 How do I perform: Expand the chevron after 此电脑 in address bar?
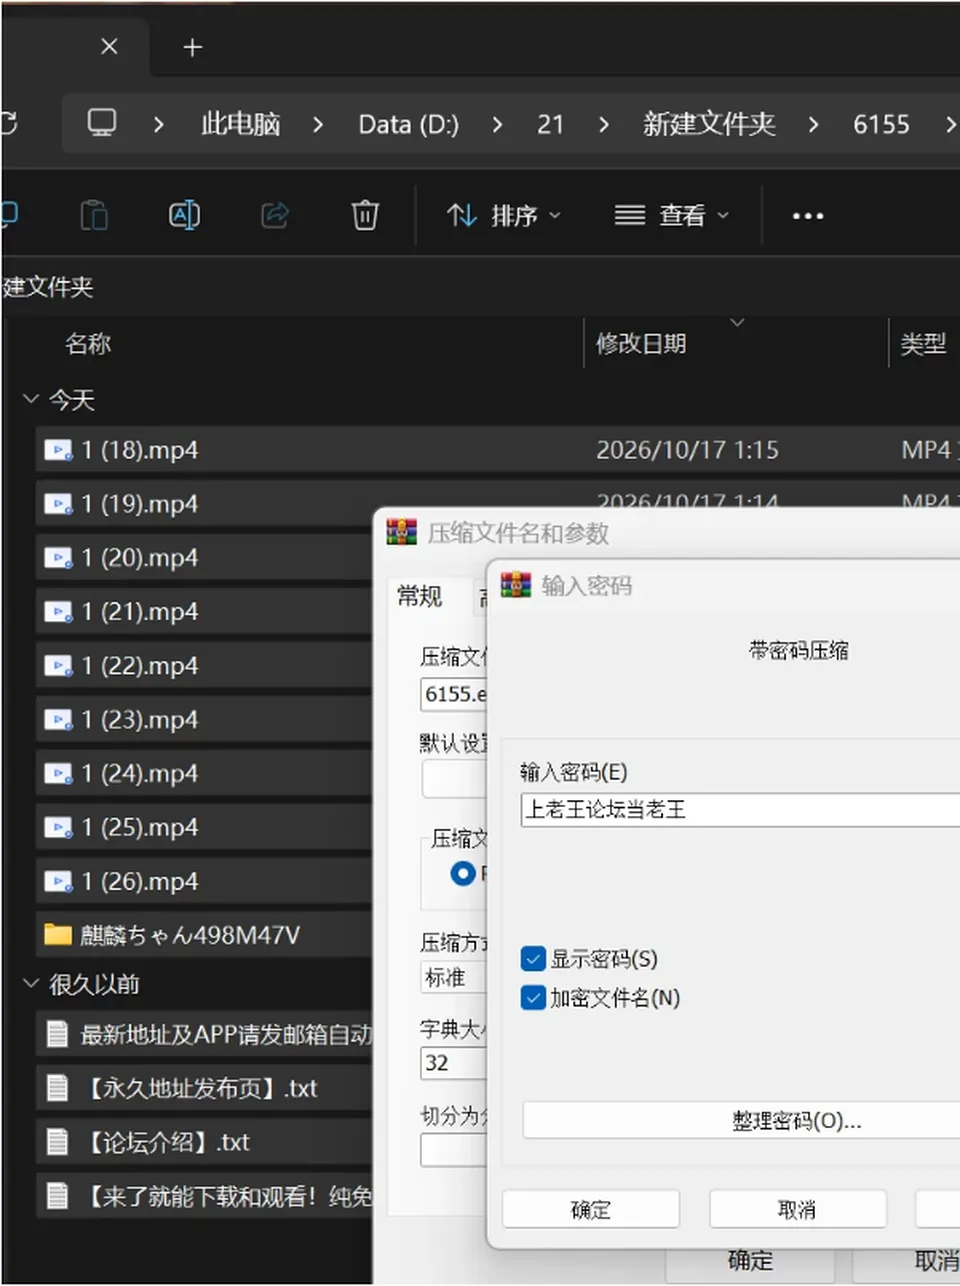[318, 124]
